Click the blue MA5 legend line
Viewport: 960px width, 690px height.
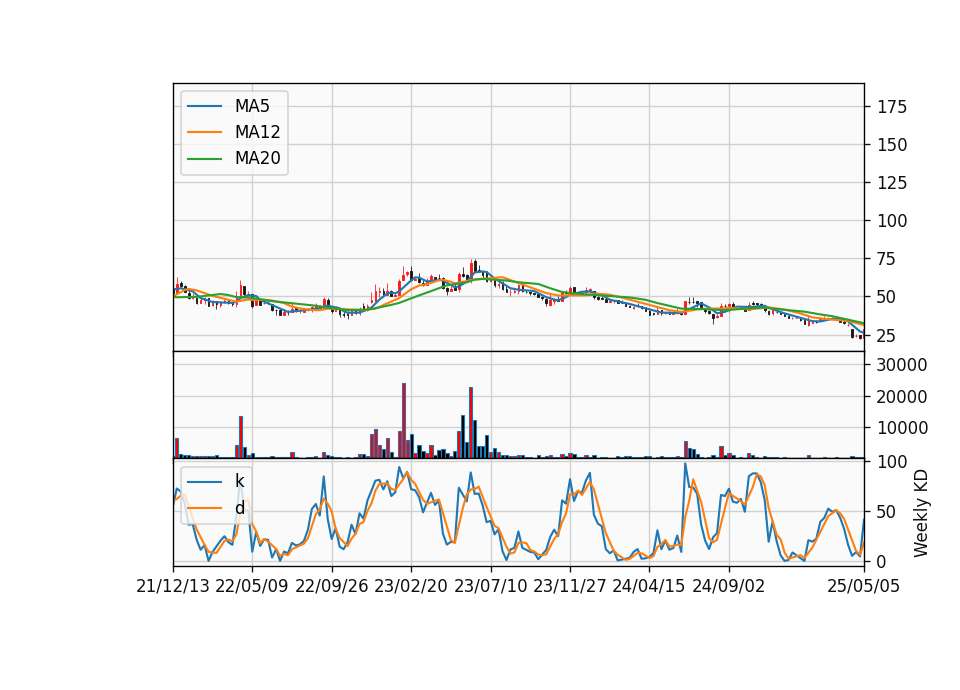click(x=204, y=107)
